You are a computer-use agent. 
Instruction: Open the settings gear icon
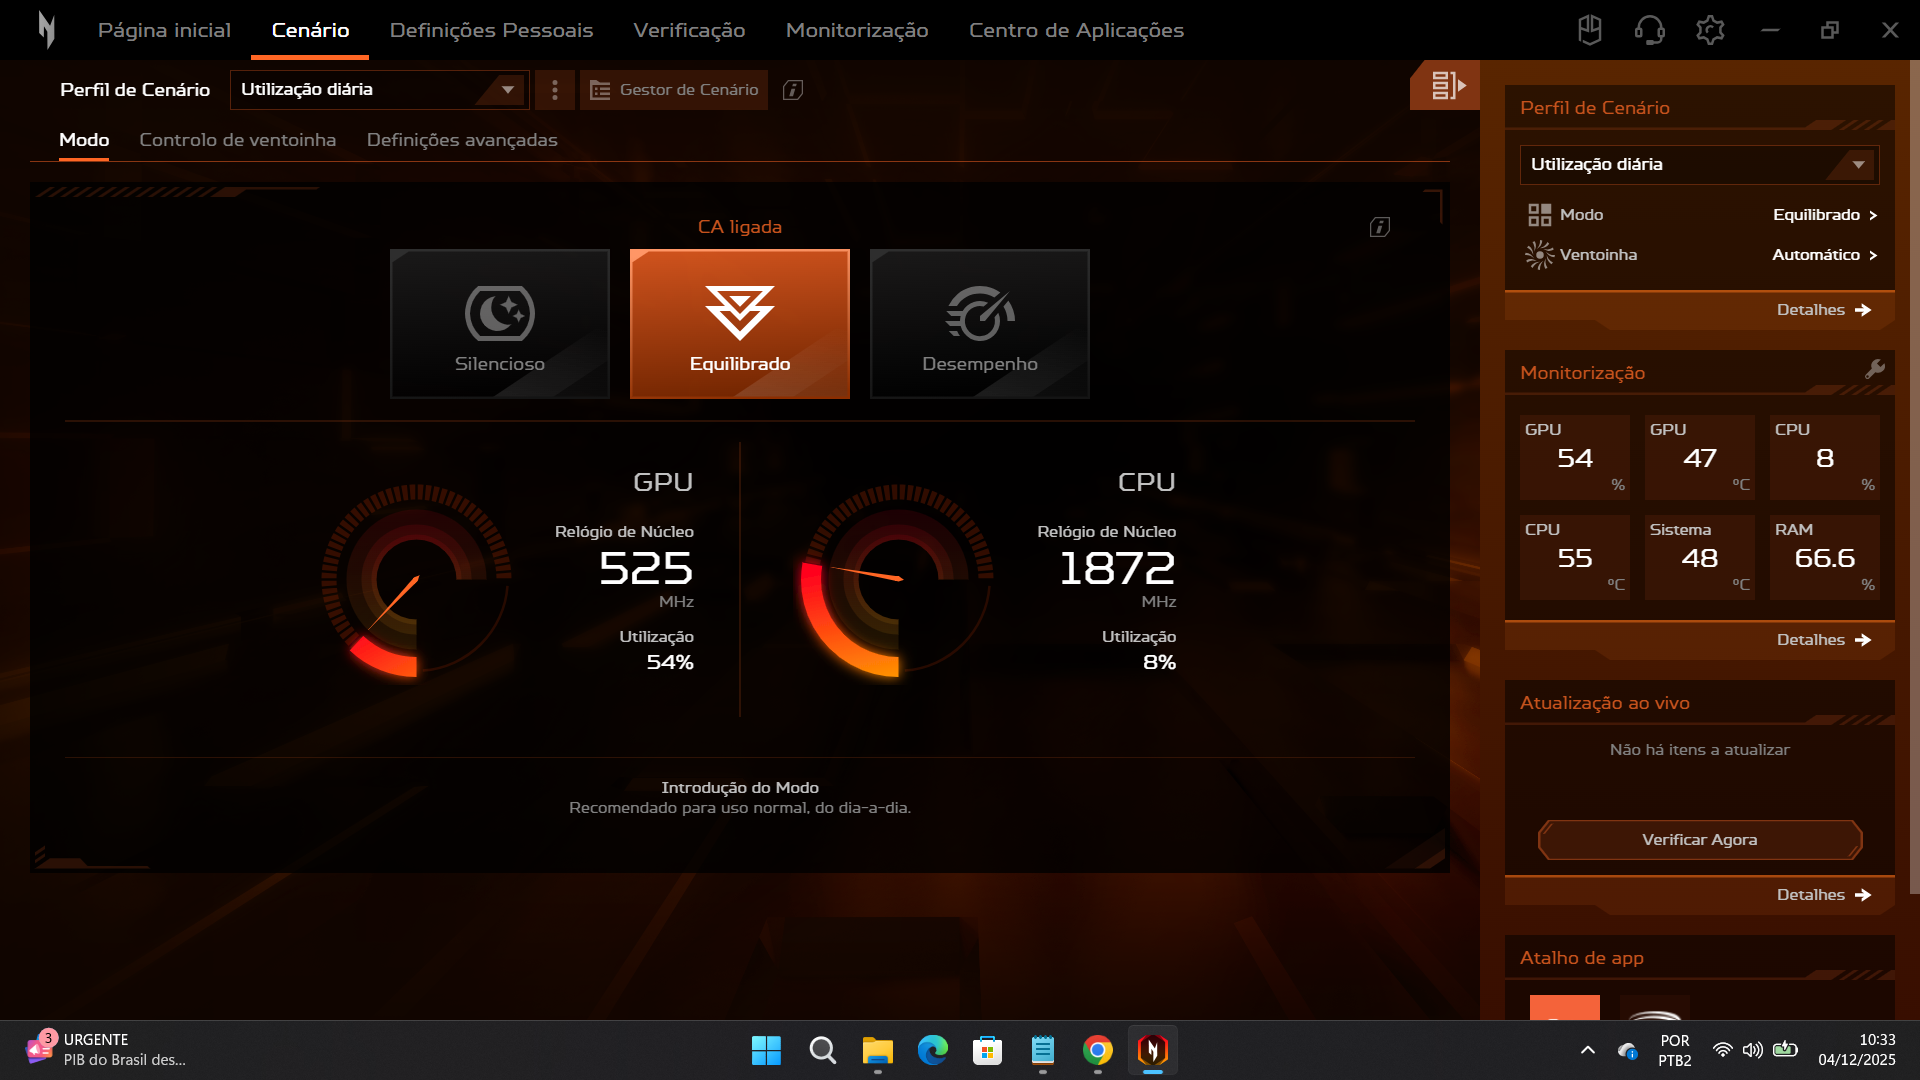[x=1710, y=30]
